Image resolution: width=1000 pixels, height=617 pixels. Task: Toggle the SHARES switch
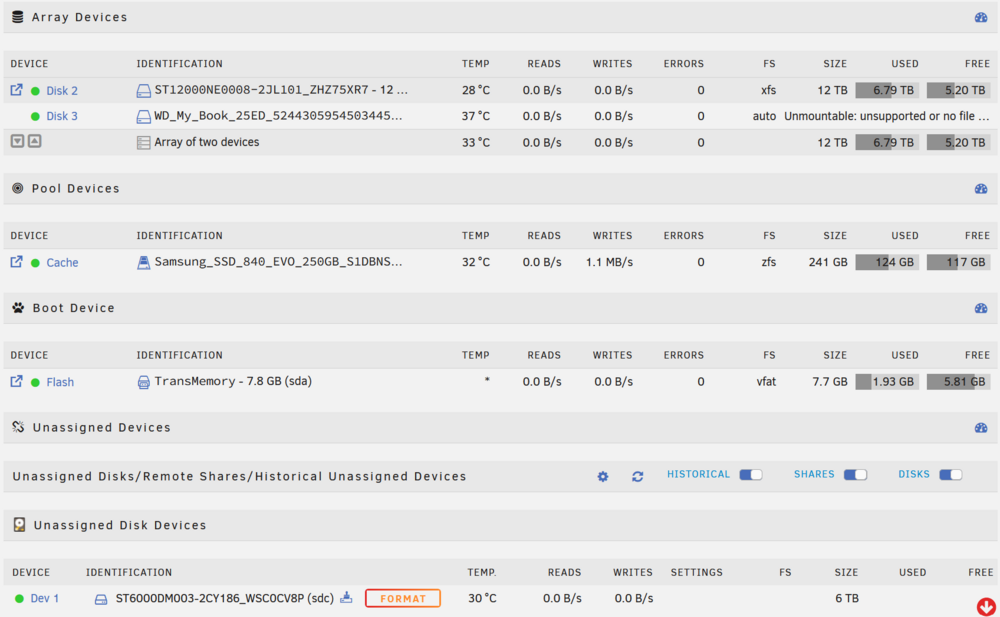tap(855, 474)
